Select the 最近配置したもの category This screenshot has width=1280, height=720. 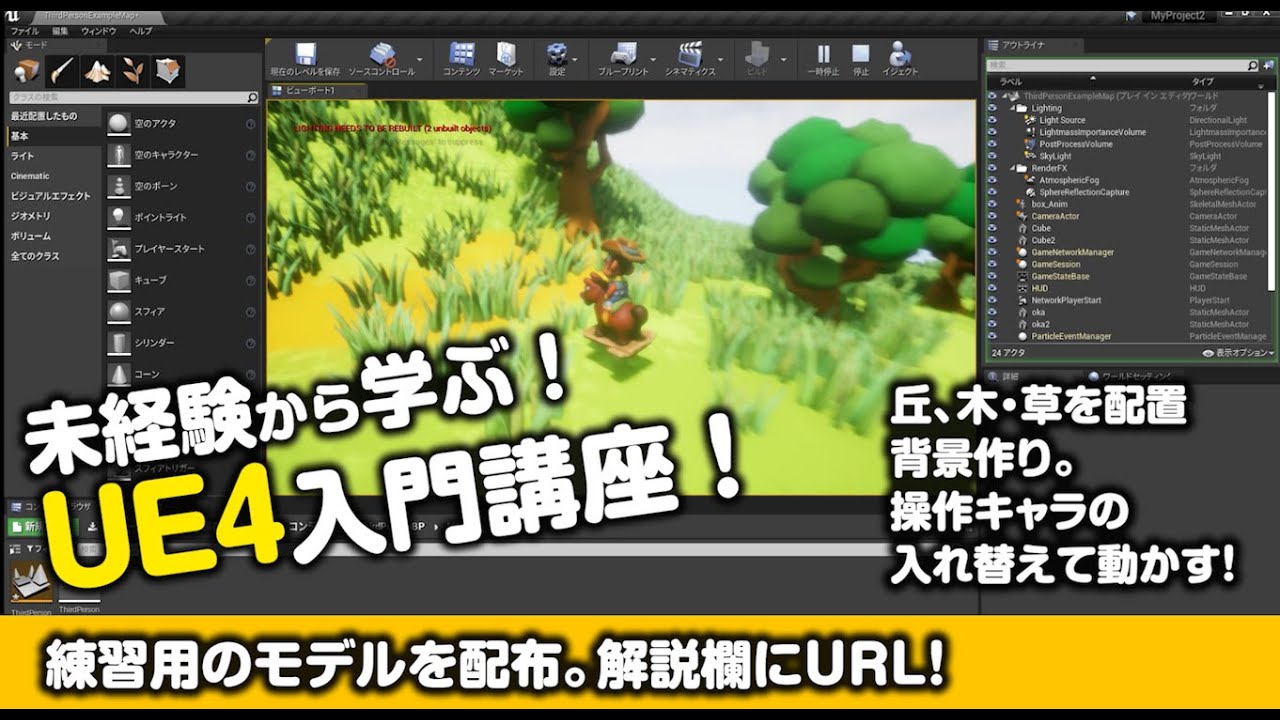pos(53,116)
